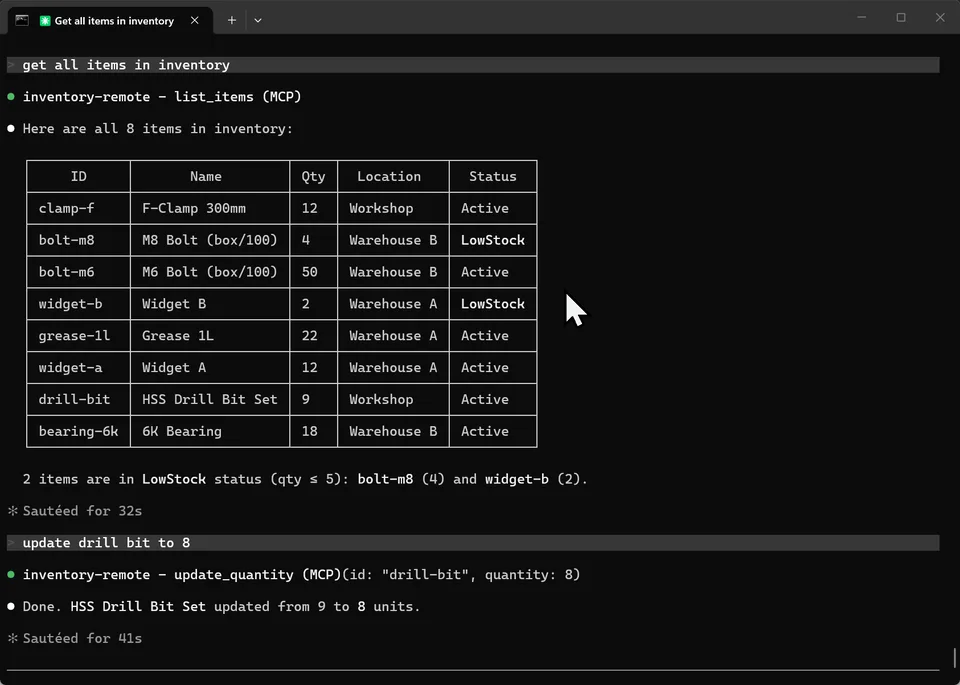This screenshot has width=960, height=685.
Task: Click the terminal scrollbar thumb at right edge
Action: pyautogui.click(x=954, y=659)
